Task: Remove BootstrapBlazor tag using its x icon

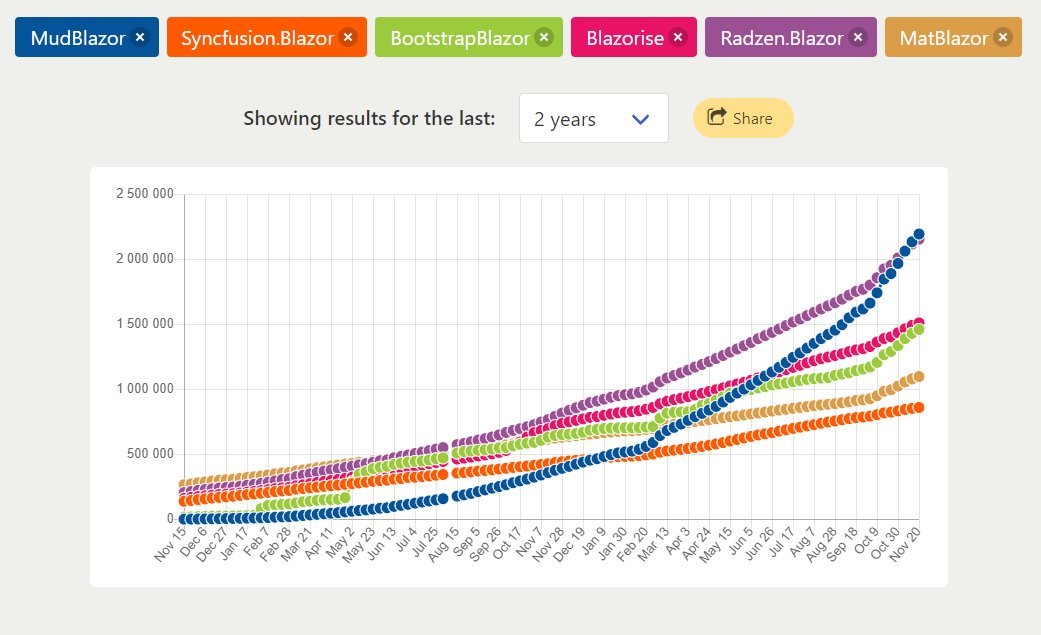Action: tap(544, 37)
